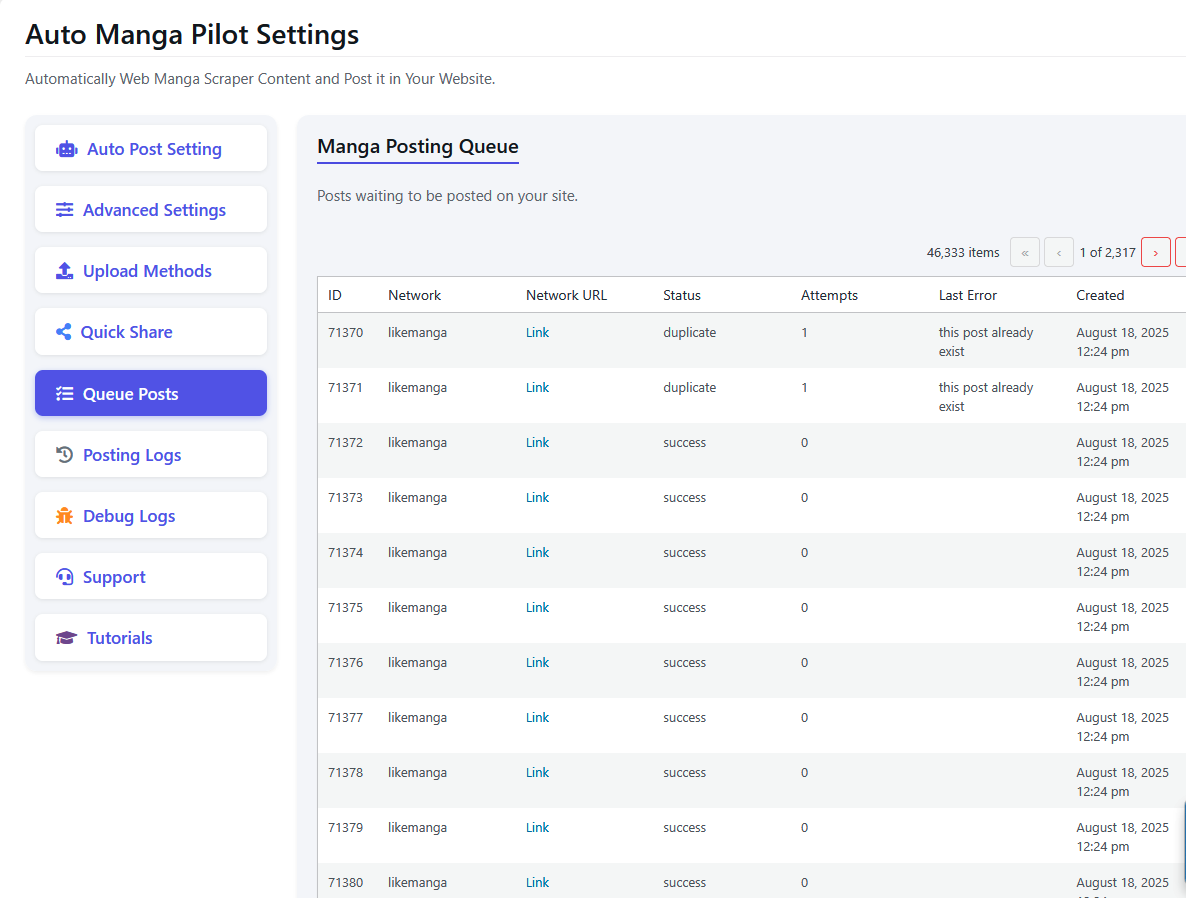This screenshot has width=1186, height=898.
Task: Click the previous page pagination arrow
Action: pos(1059,252)
